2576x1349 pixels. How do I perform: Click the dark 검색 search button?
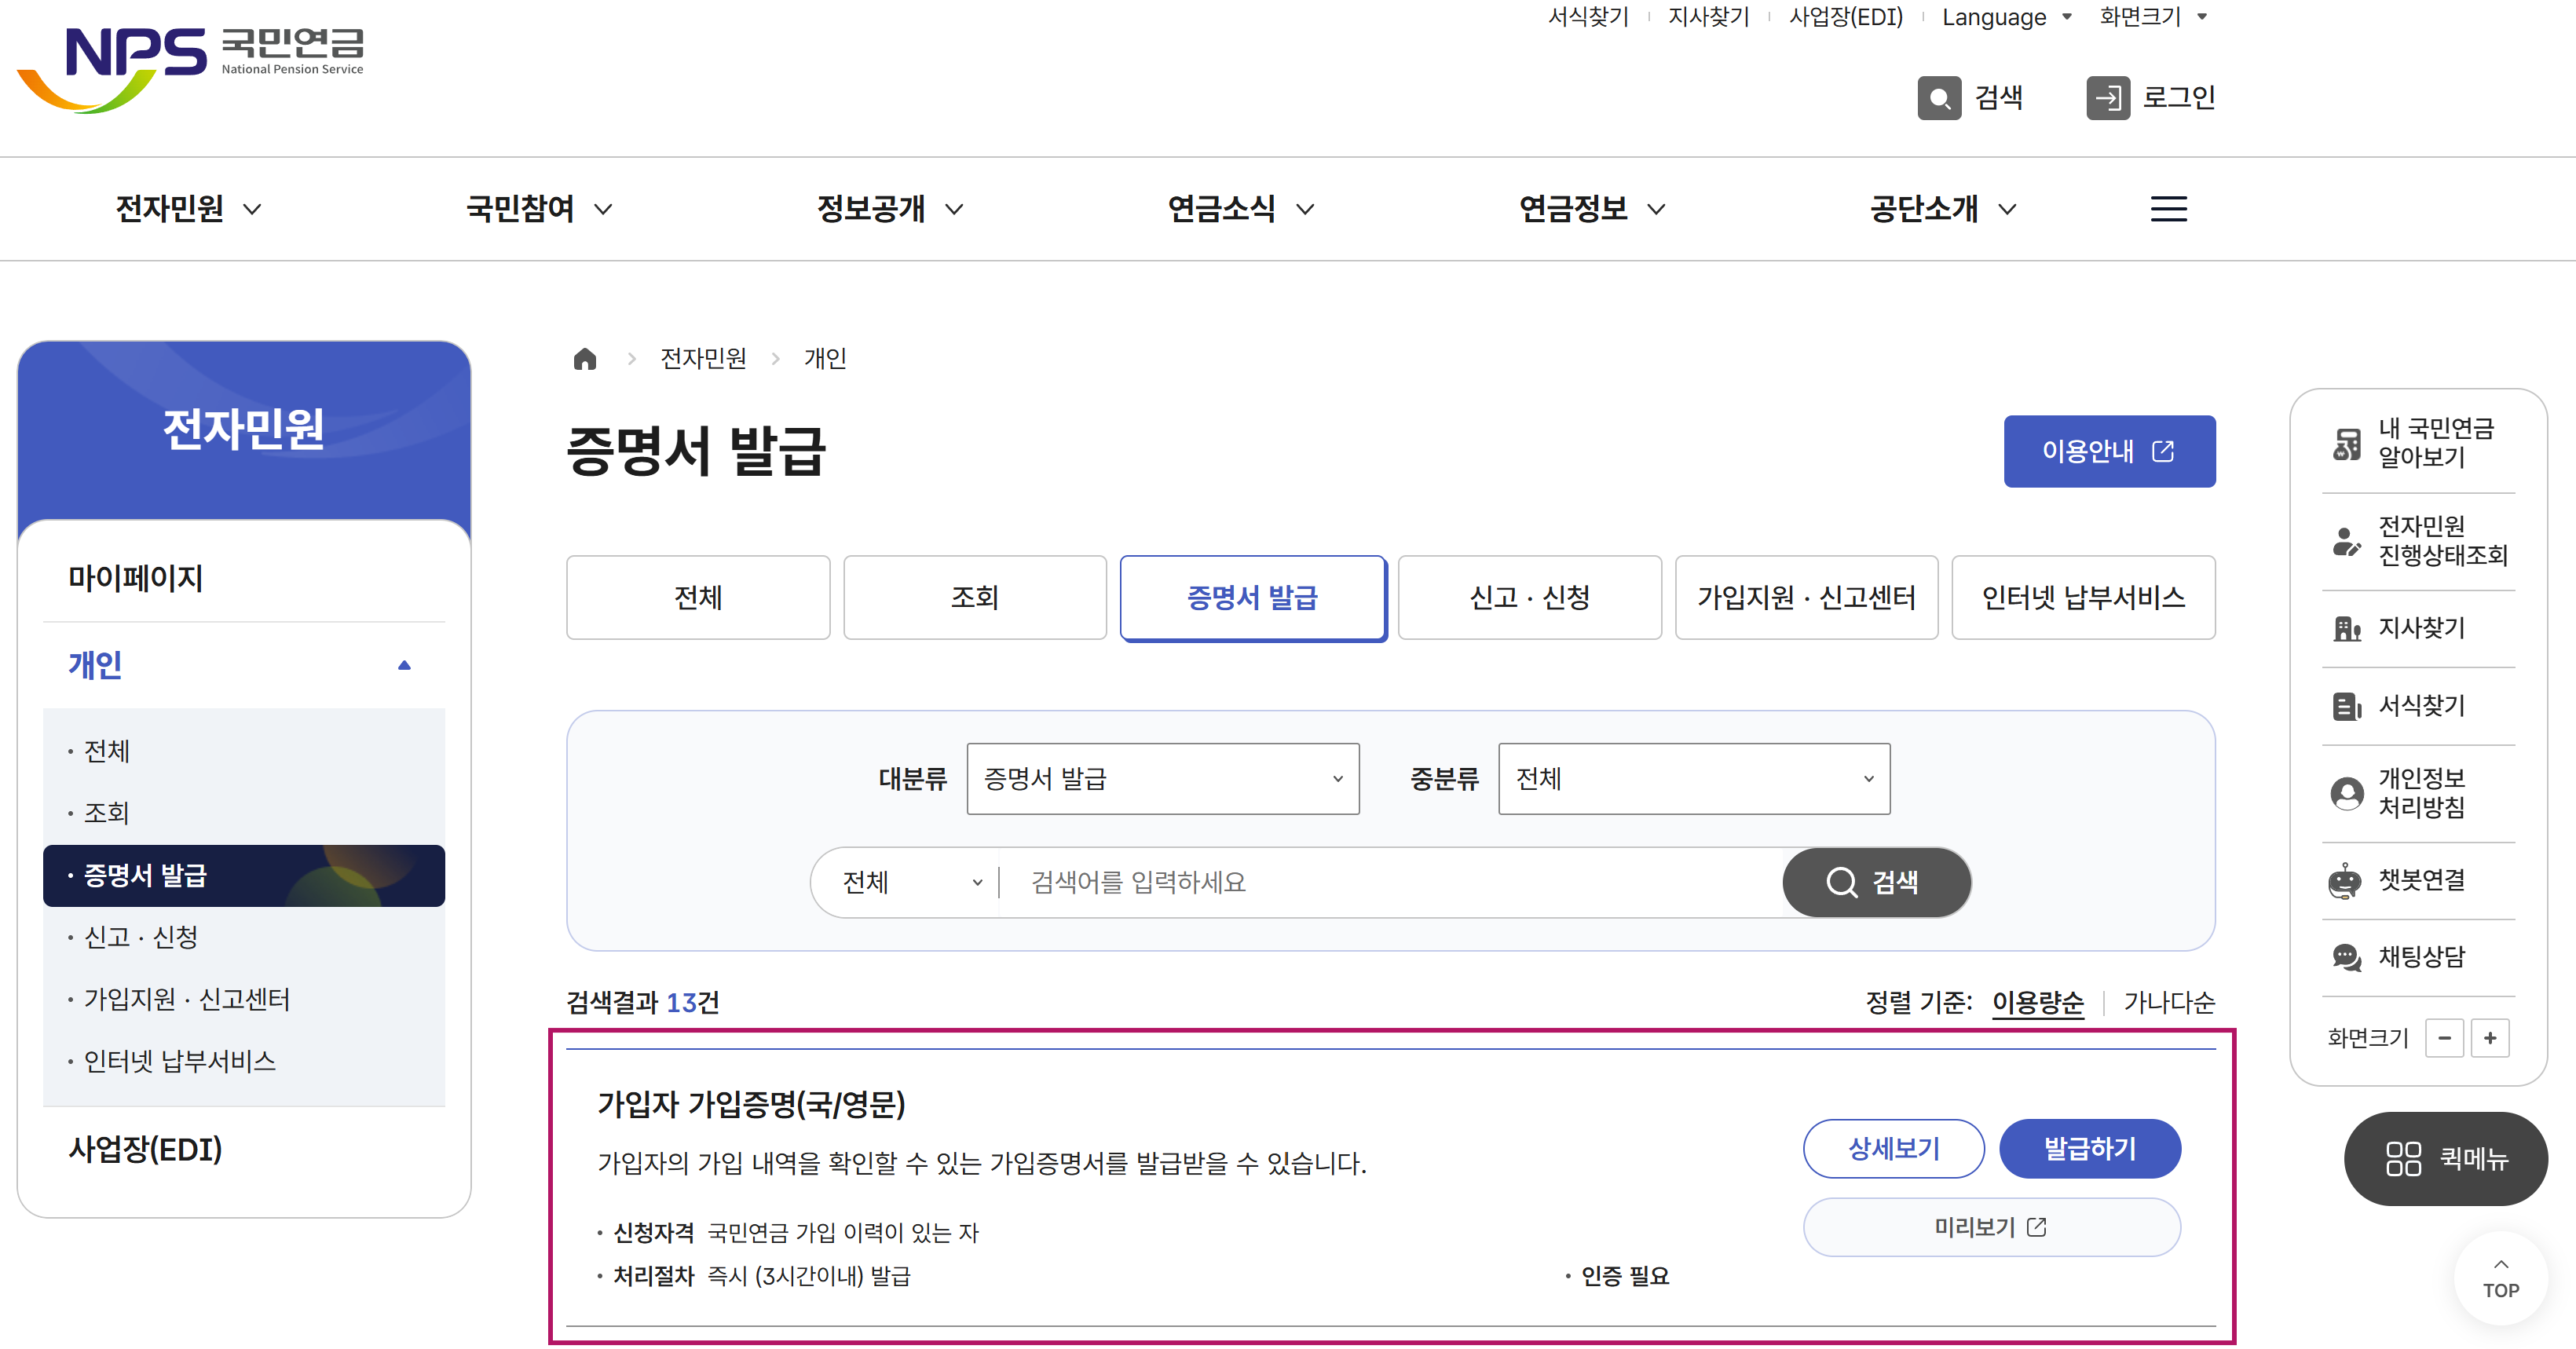pyautogui.click(x=1876, y=882)
